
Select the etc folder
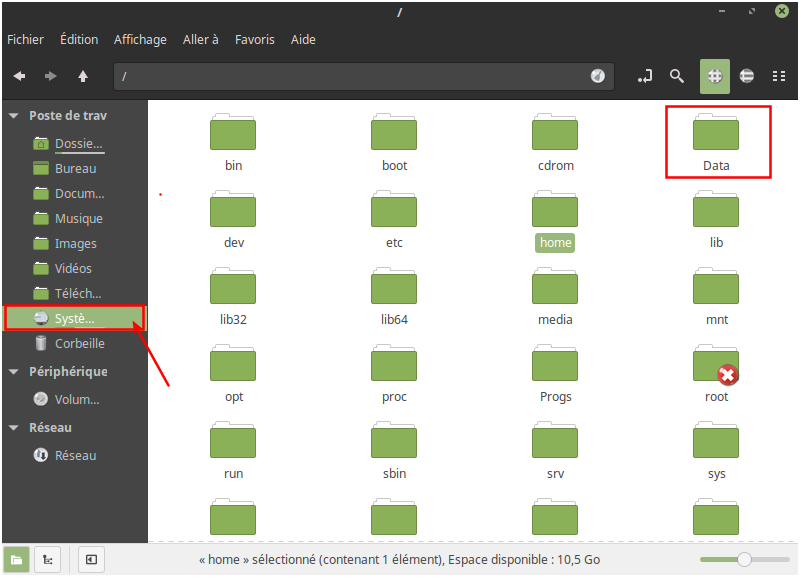[x=394, y=220]
